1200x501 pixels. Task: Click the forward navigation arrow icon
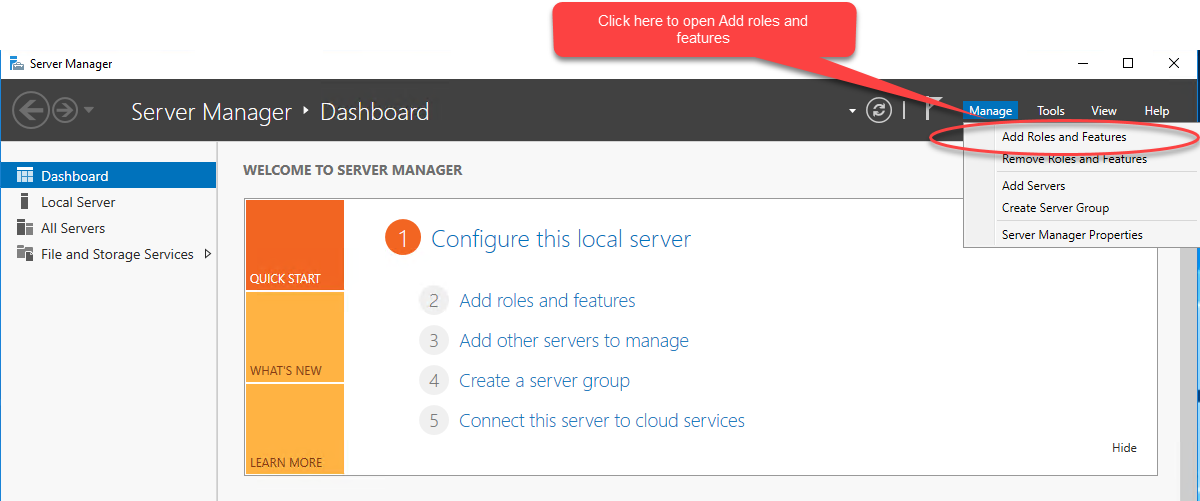click(65, 110)
